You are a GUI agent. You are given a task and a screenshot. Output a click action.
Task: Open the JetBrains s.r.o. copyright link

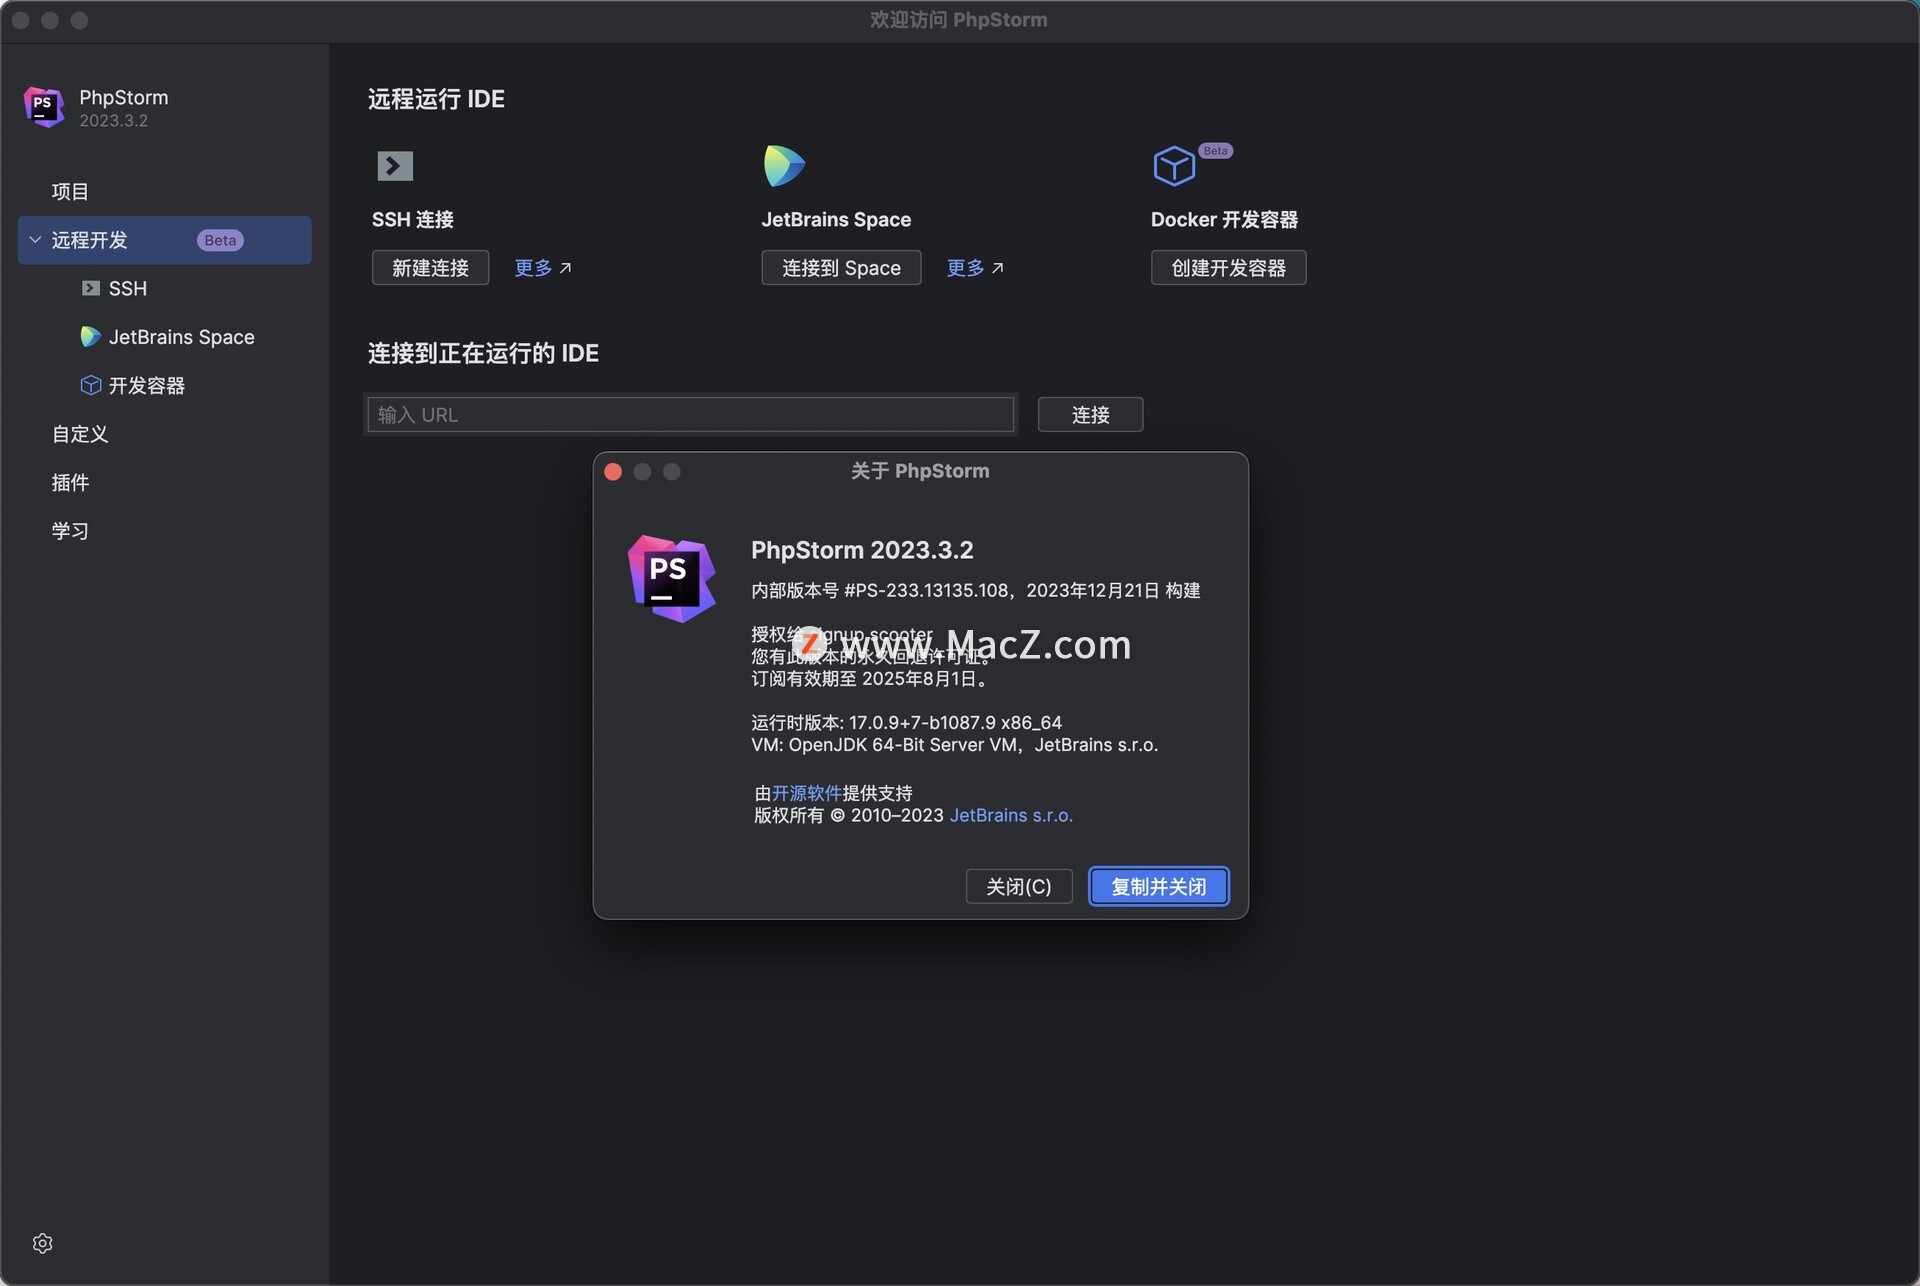click(1011, 815)
